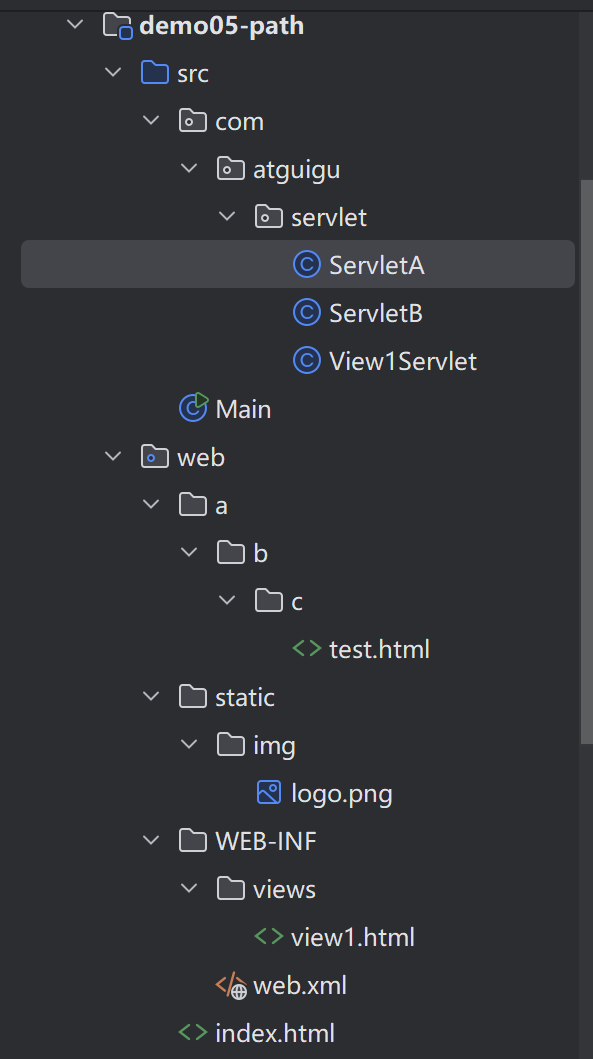Click the logo.png image file icon
Viewport: 593px width, 1059px height.
click(269, 792)
